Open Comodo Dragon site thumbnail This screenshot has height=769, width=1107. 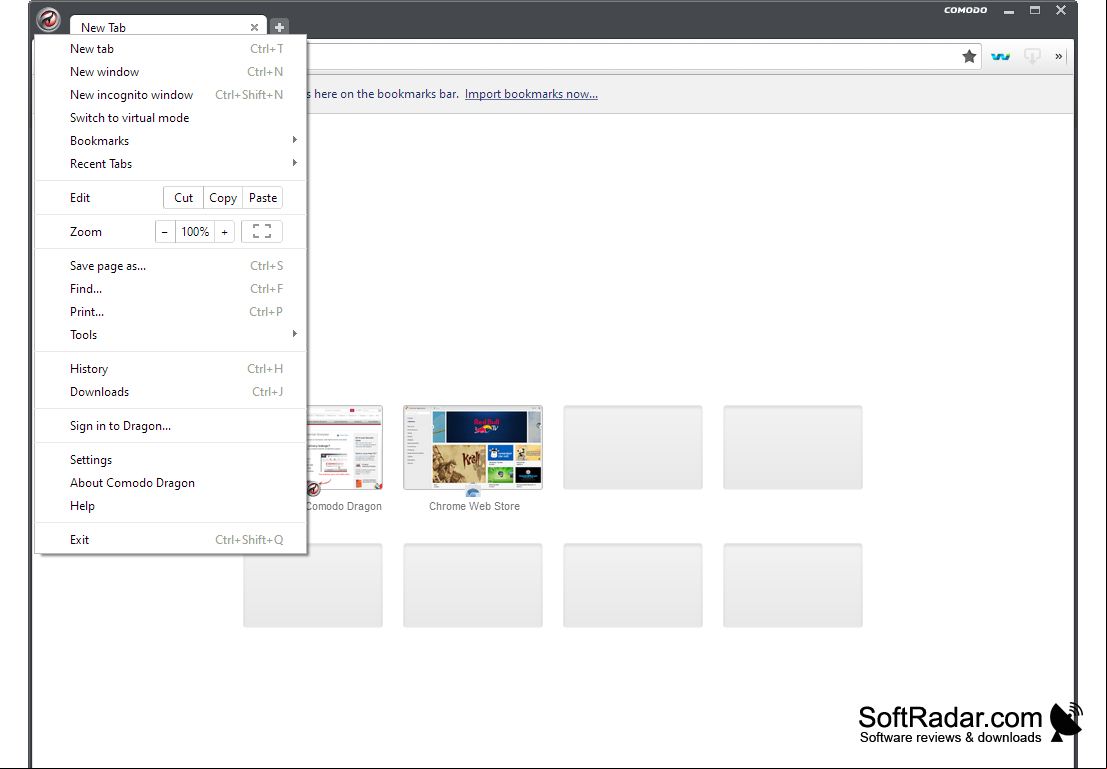345,447
